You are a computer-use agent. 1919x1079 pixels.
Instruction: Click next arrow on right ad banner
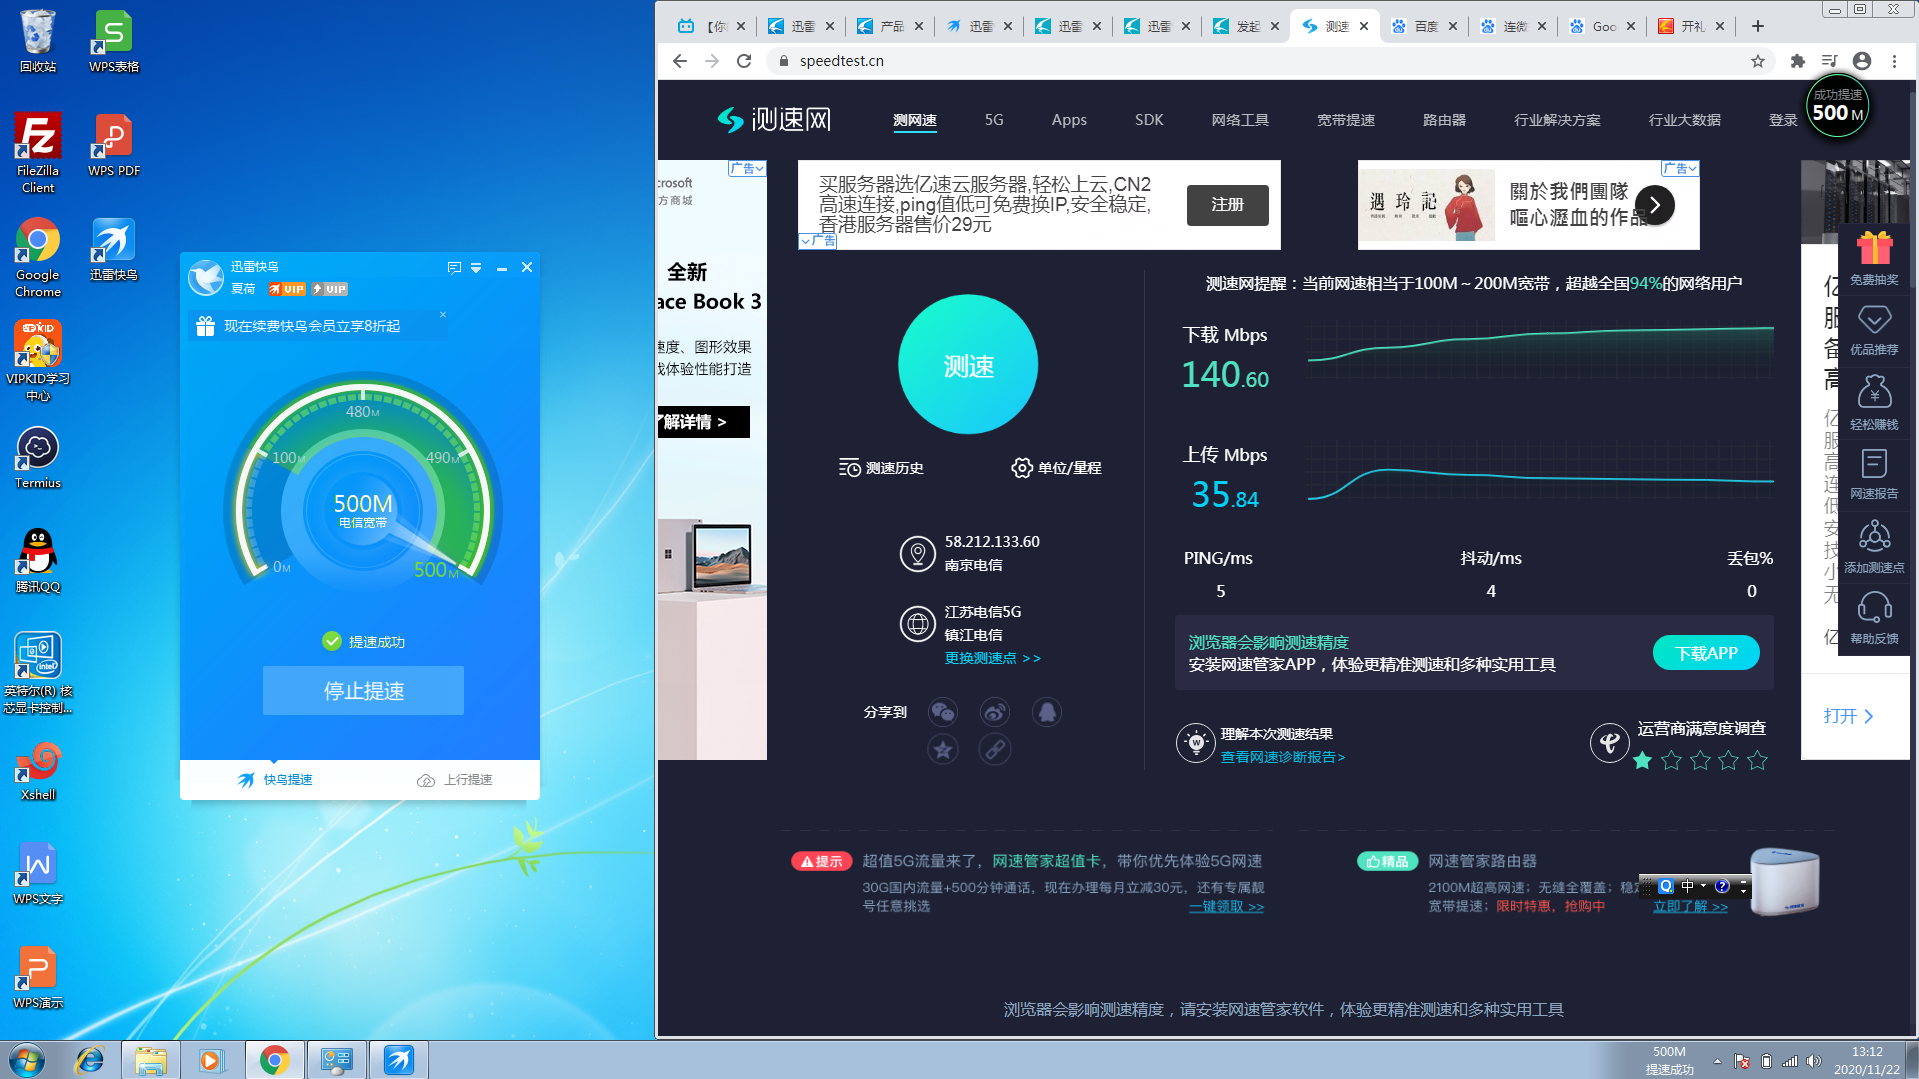tap(1655, 205)
